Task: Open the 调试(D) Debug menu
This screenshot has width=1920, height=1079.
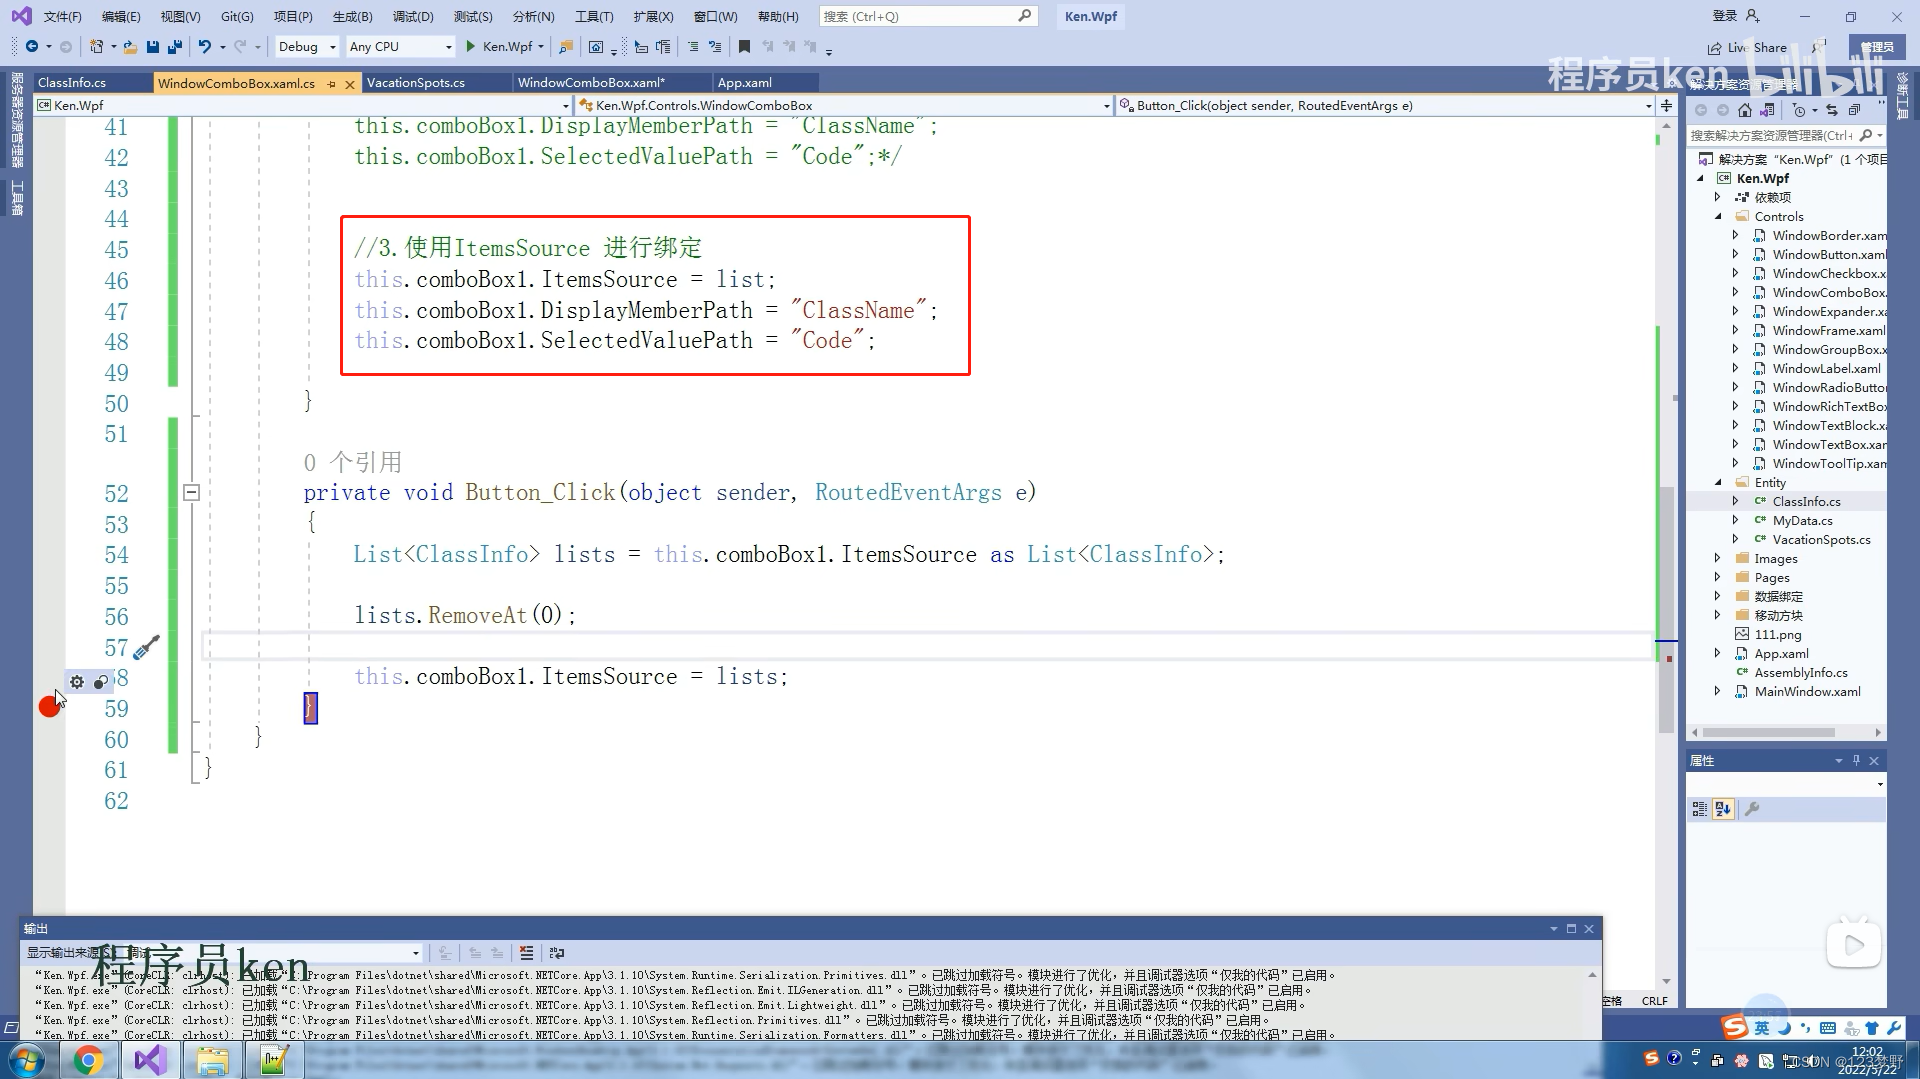Action: point(413,16)
